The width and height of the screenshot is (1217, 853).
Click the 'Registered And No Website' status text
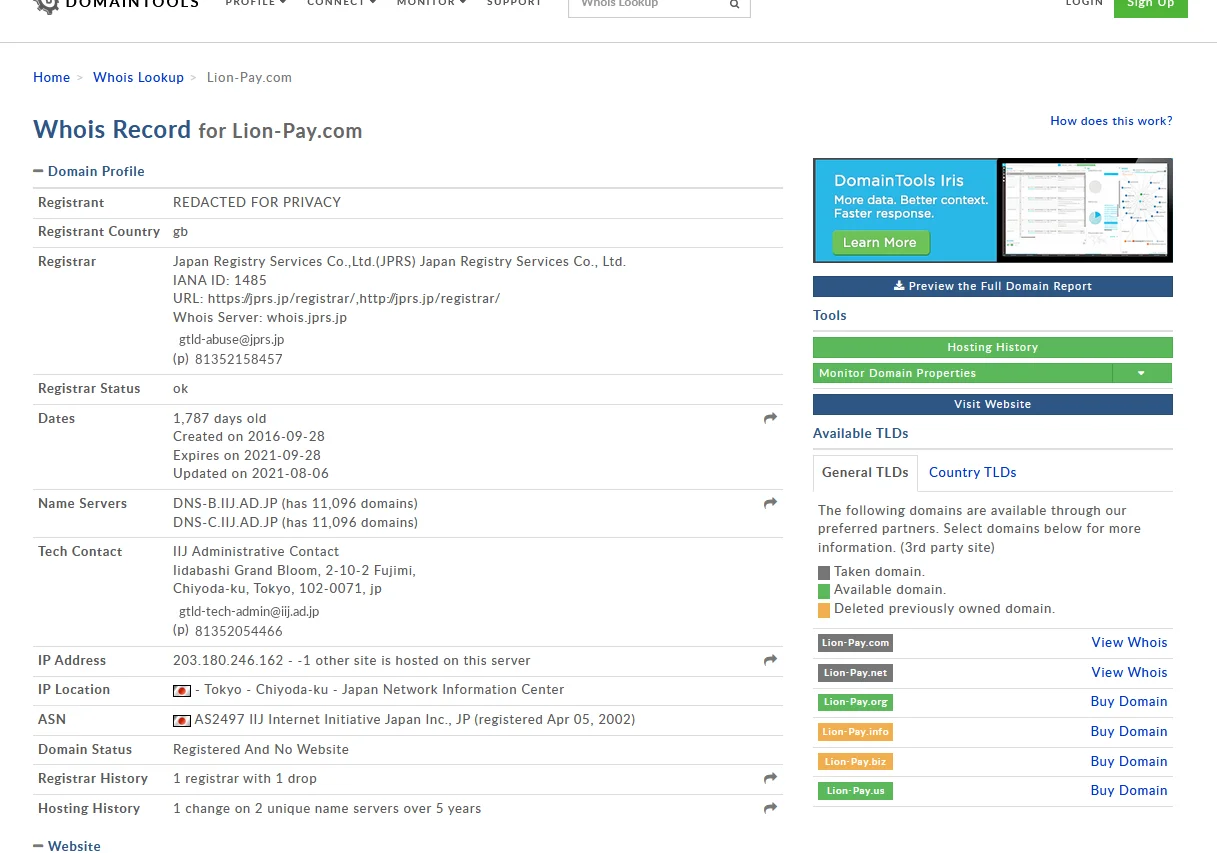click(x=261, y=750)
